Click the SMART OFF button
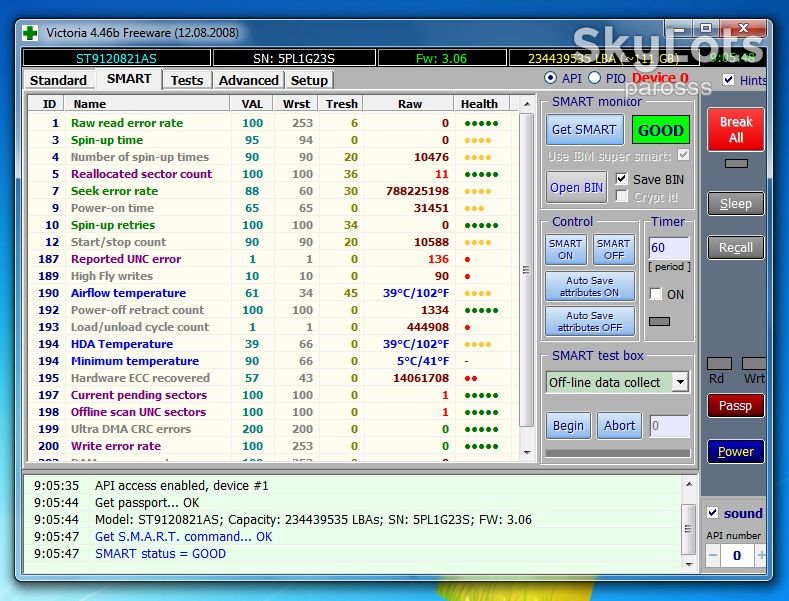The image size is (789, 601). 613,250
